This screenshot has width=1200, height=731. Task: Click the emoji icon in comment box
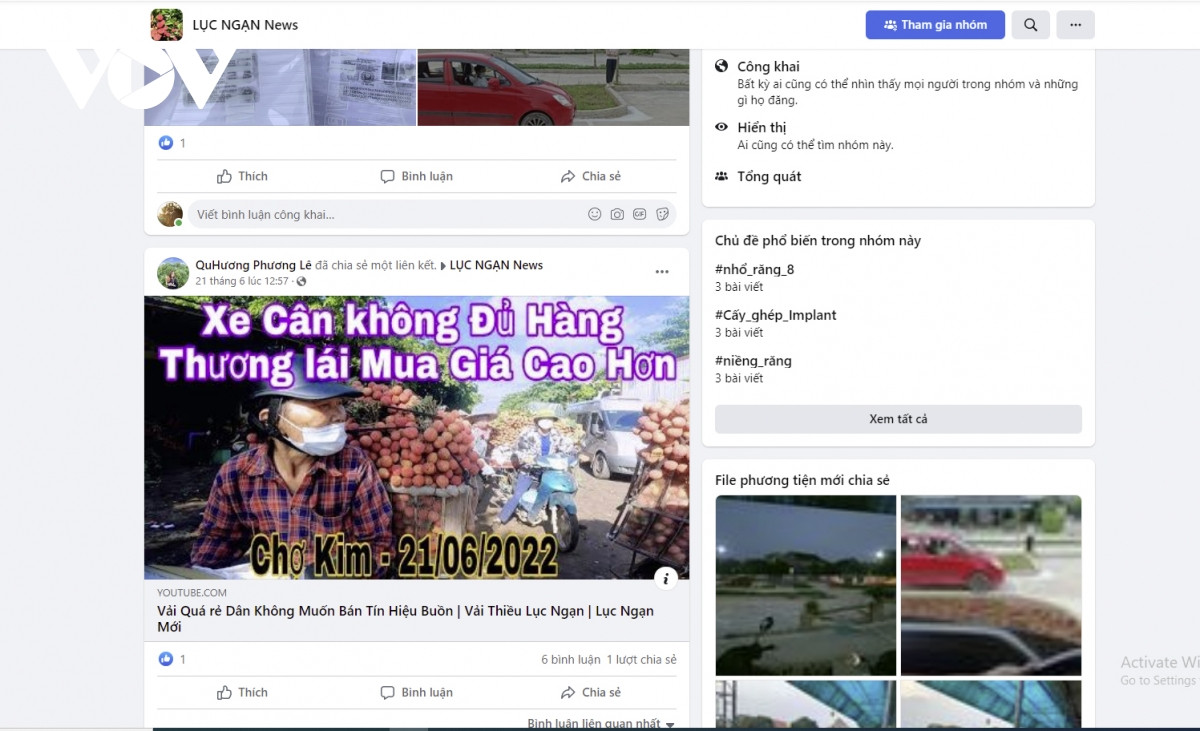595,214
